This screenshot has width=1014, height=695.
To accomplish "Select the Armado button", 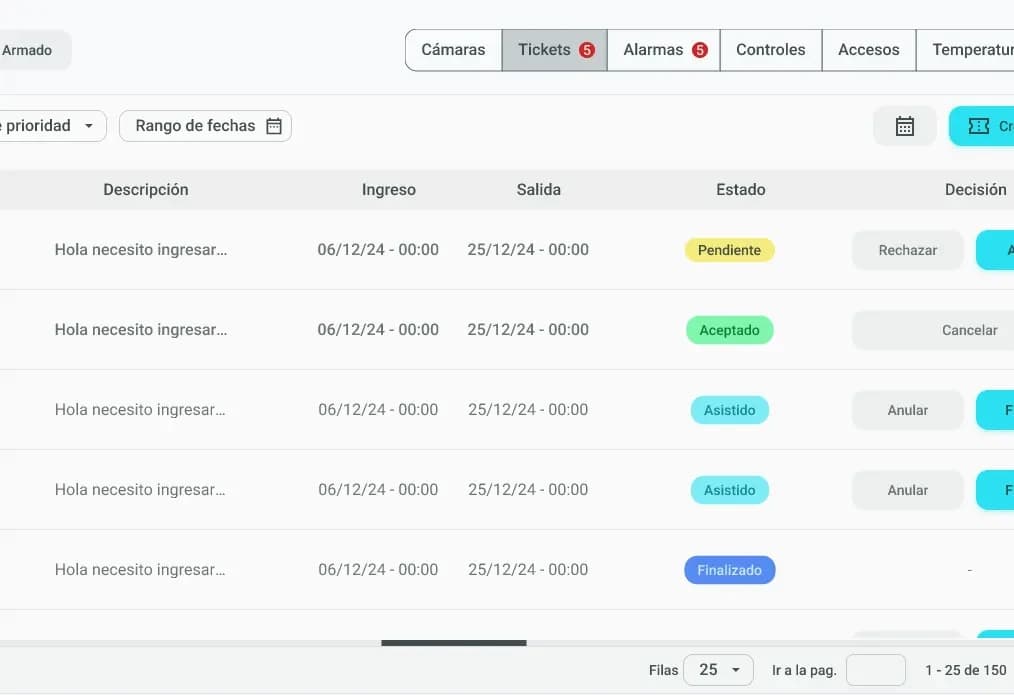I will [x=28, y=49].
